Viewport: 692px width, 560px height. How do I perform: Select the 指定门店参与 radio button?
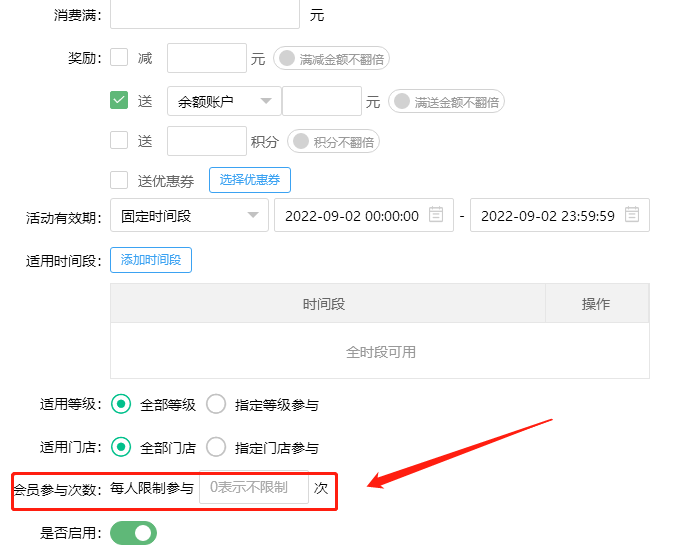click(216, 447)
